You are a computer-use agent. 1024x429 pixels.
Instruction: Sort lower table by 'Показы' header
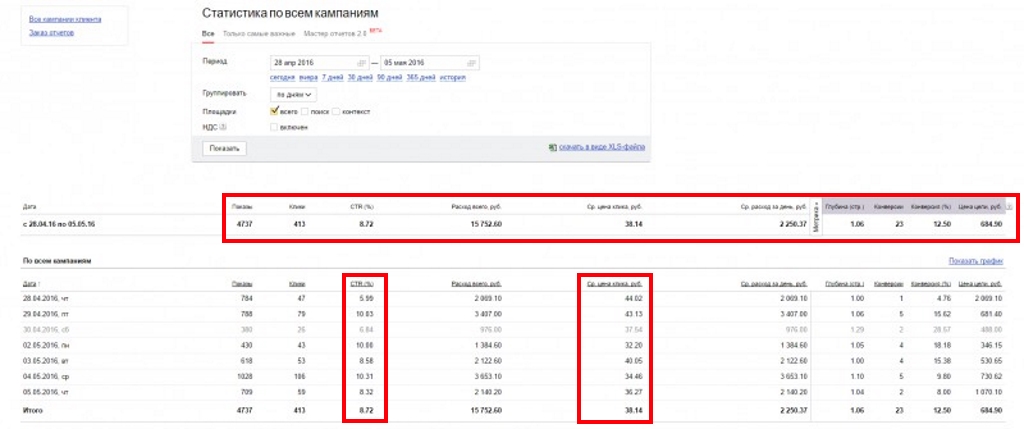(x=242, y=284)
